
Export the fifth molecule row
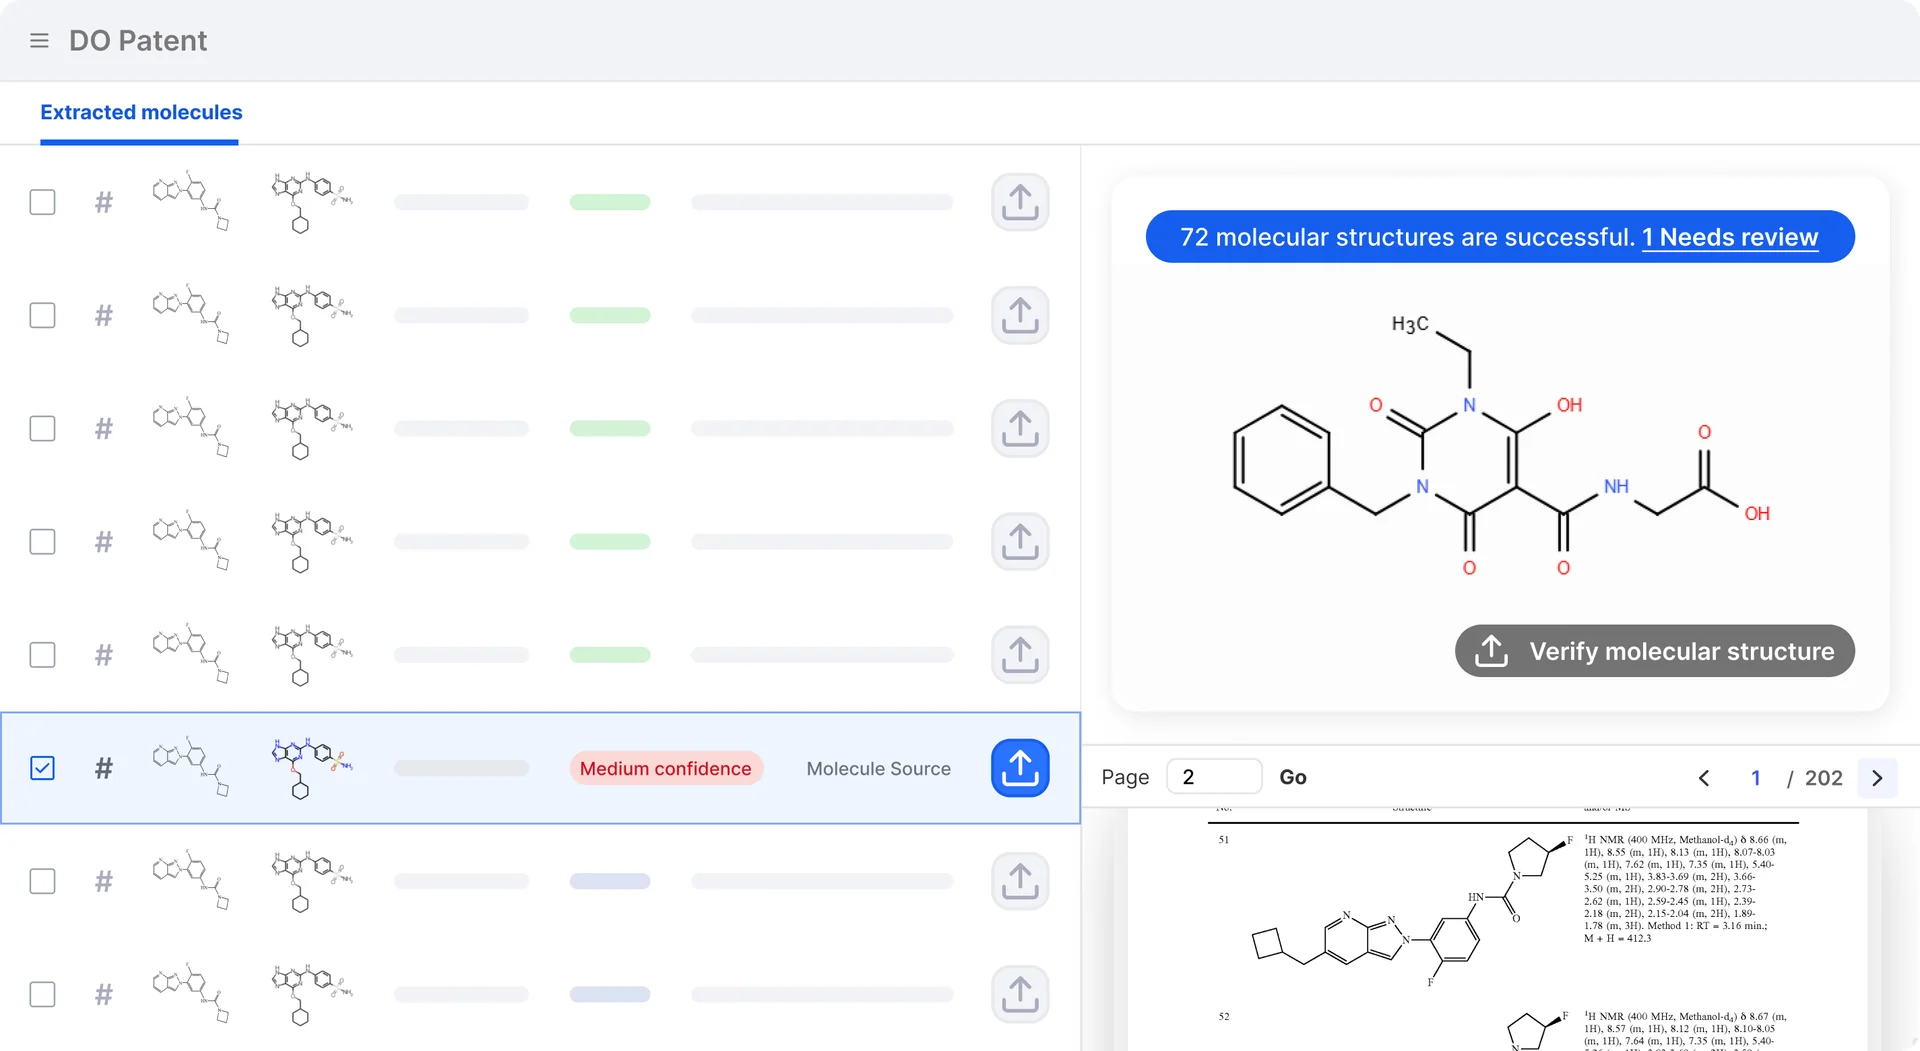click(1020, 655)
